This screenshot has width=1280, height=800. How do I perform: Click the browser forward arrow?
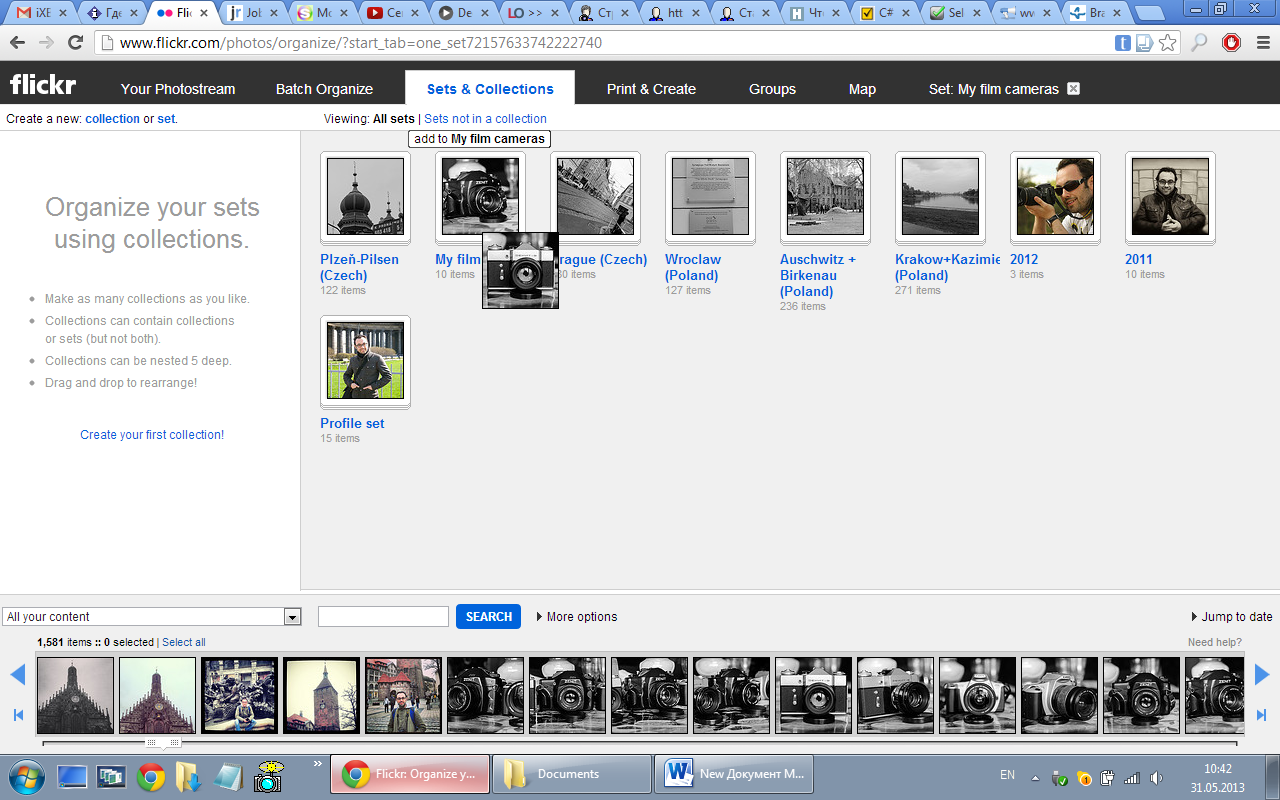click(46, 43)
